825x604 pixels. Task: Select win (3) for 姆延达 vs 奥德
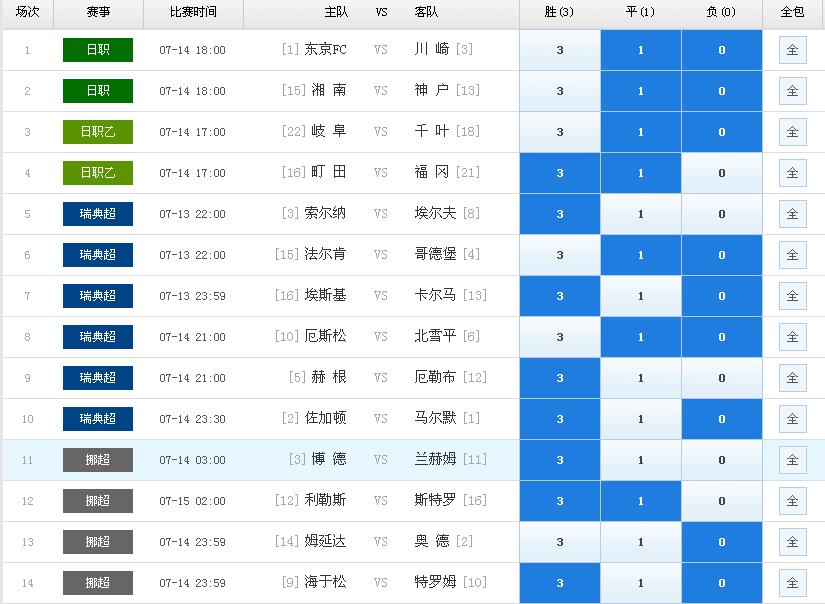tap(560, 542)
